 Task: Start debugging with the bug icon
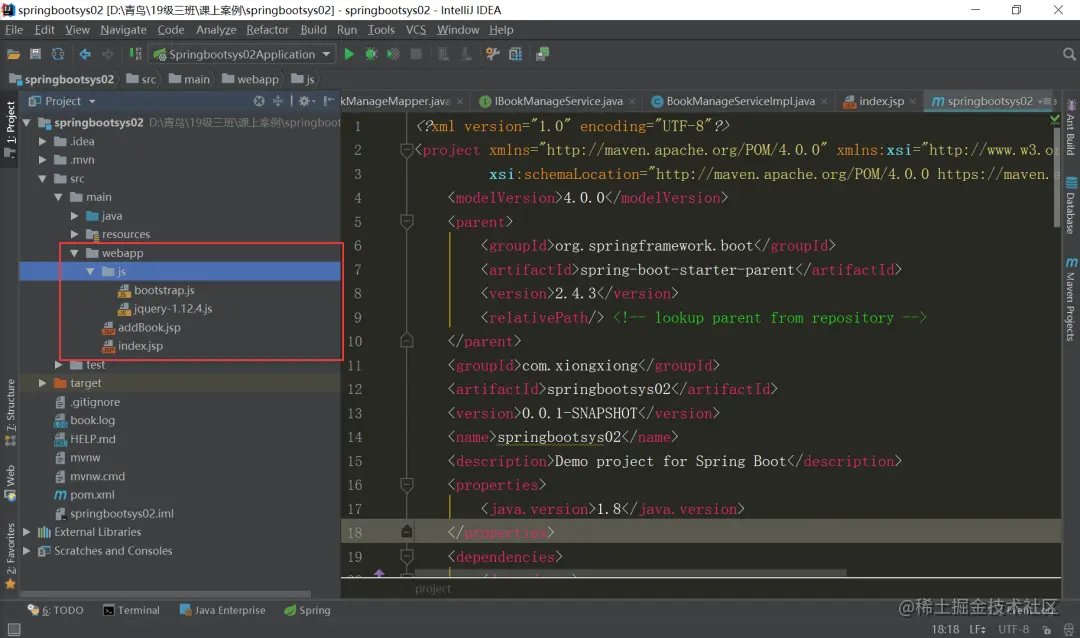point(371,54)
